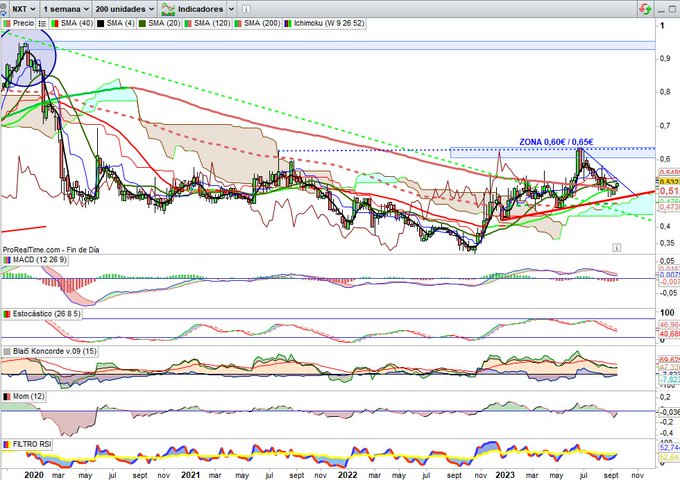Select the 'ZONA 0,60€ / 0,65€' annotation text
The height and width of the screenshot is (480, 680).
click(x=556, y=142)
